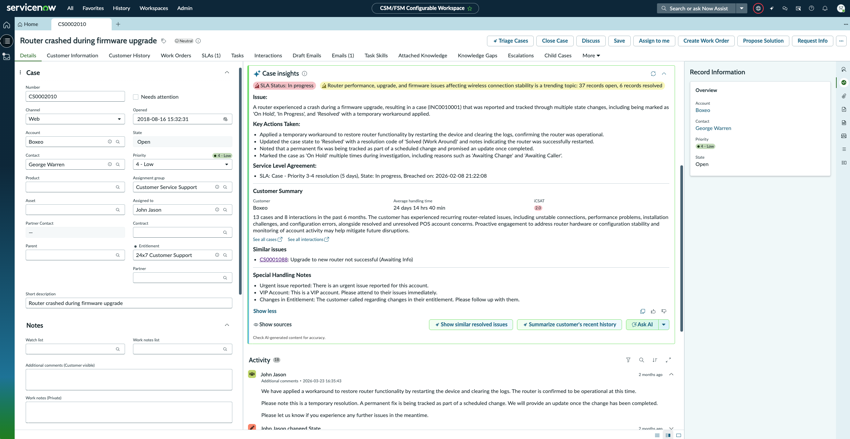
Task: Expand the Activity stream to full view
Action: (668, 360)
